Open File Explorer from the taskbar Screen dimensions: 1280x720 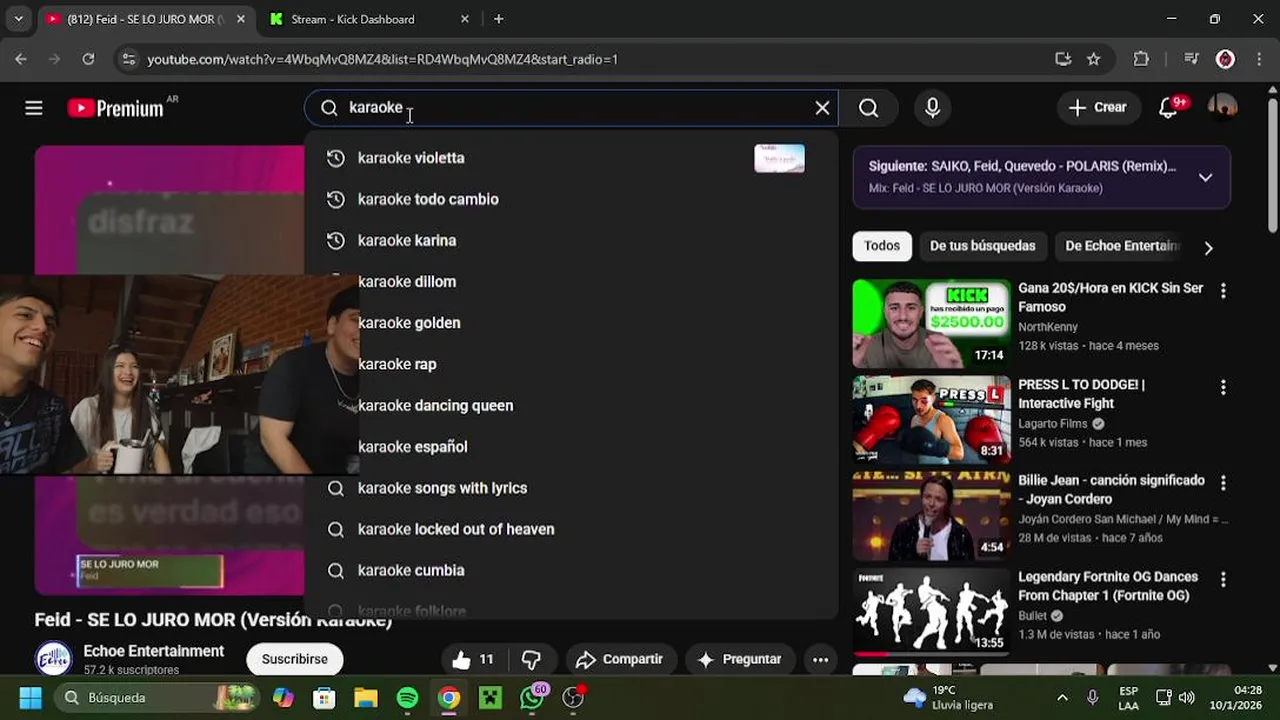365,697
